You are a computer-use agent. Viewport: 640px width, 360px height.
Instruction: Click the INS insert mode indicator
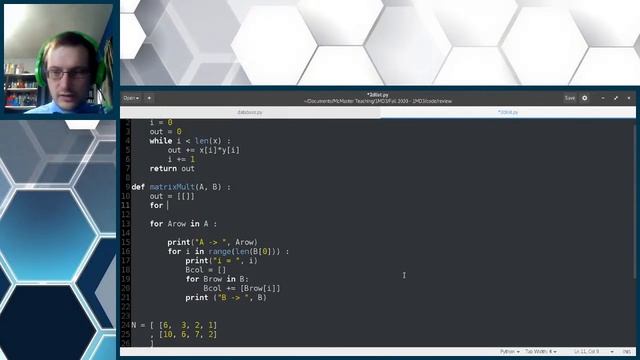627,351
